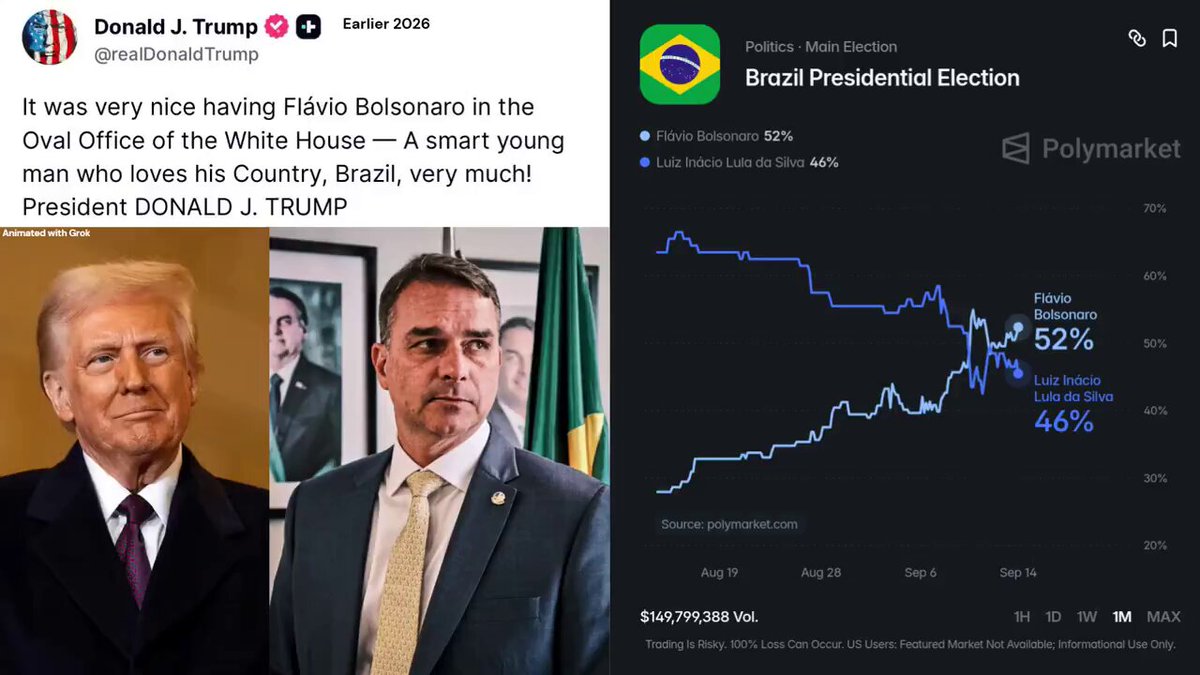Screen dimensions: 1200x675
Task: Open the @realDonaldTrump handle
Action: click(176, 54)
